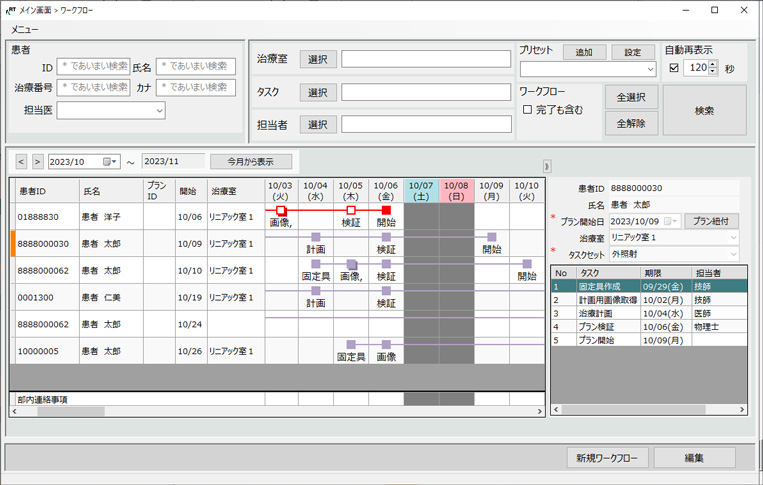763x485 pixels.
Task: Select task row プラン検証
Action: click(x=649, y=326)
